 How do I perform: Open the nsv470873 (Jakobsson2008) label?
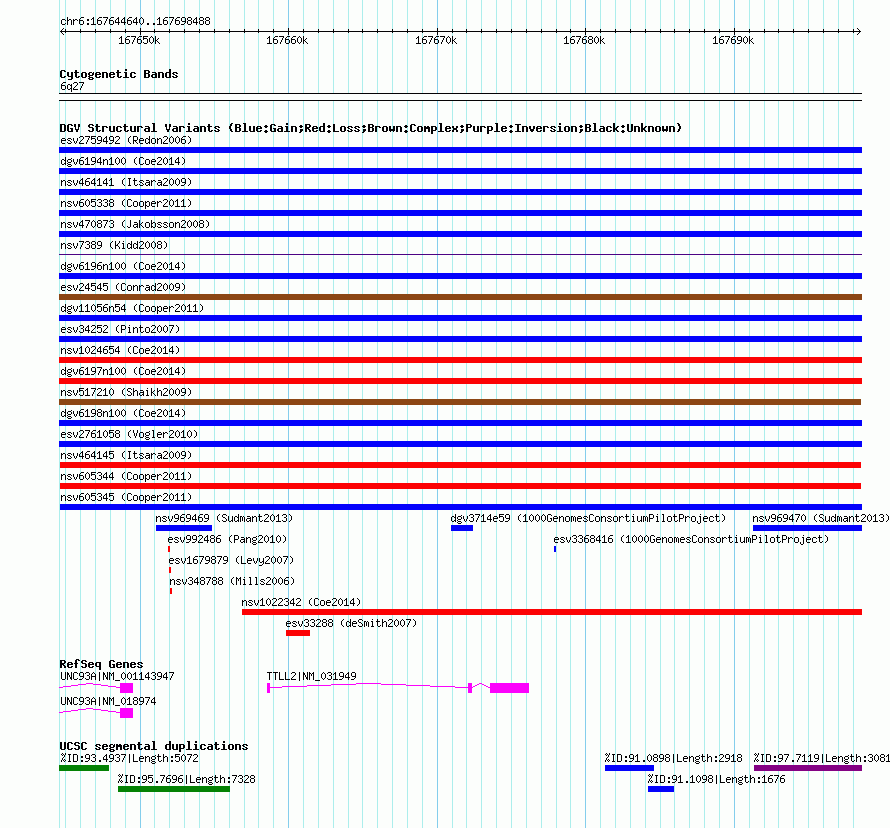tap(135, 224)
